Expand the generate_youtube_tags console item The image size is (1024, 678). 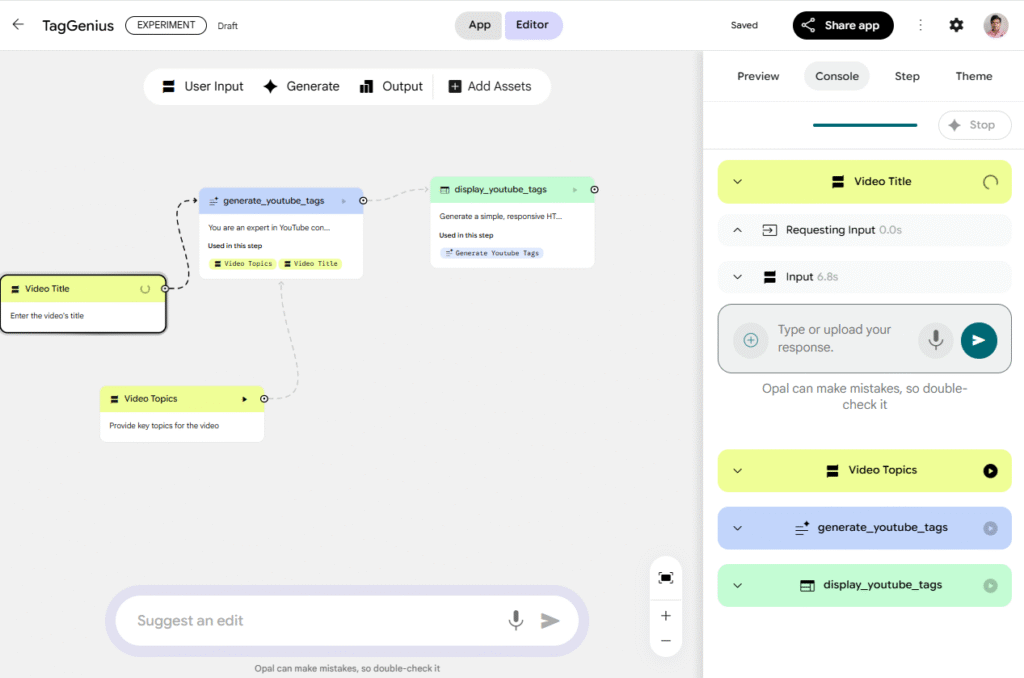(x=738, y=528)
